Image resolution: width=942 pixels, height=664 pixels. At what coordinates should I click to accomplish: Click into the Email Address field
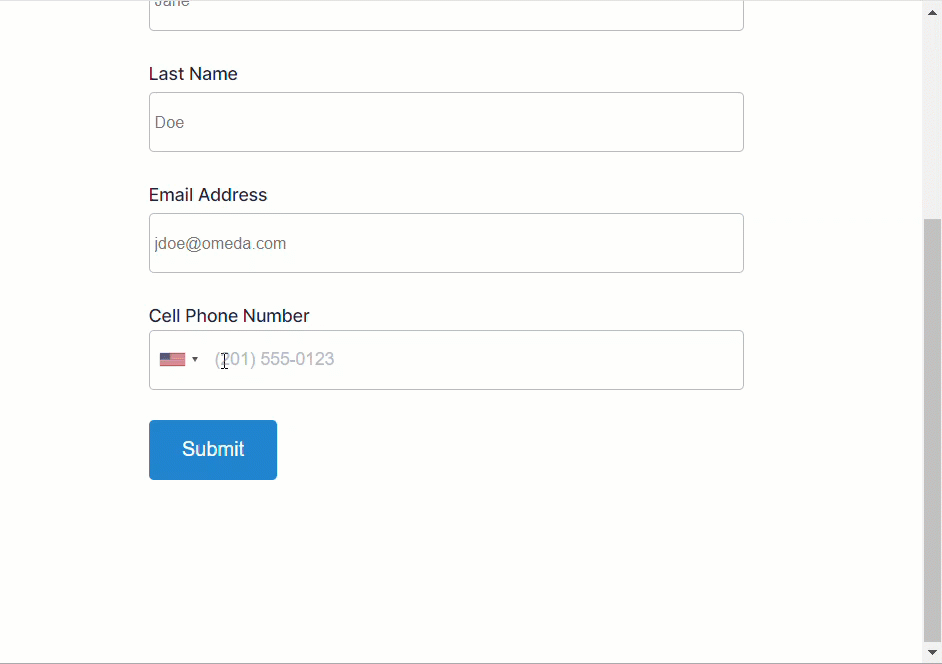click(446, 243)
